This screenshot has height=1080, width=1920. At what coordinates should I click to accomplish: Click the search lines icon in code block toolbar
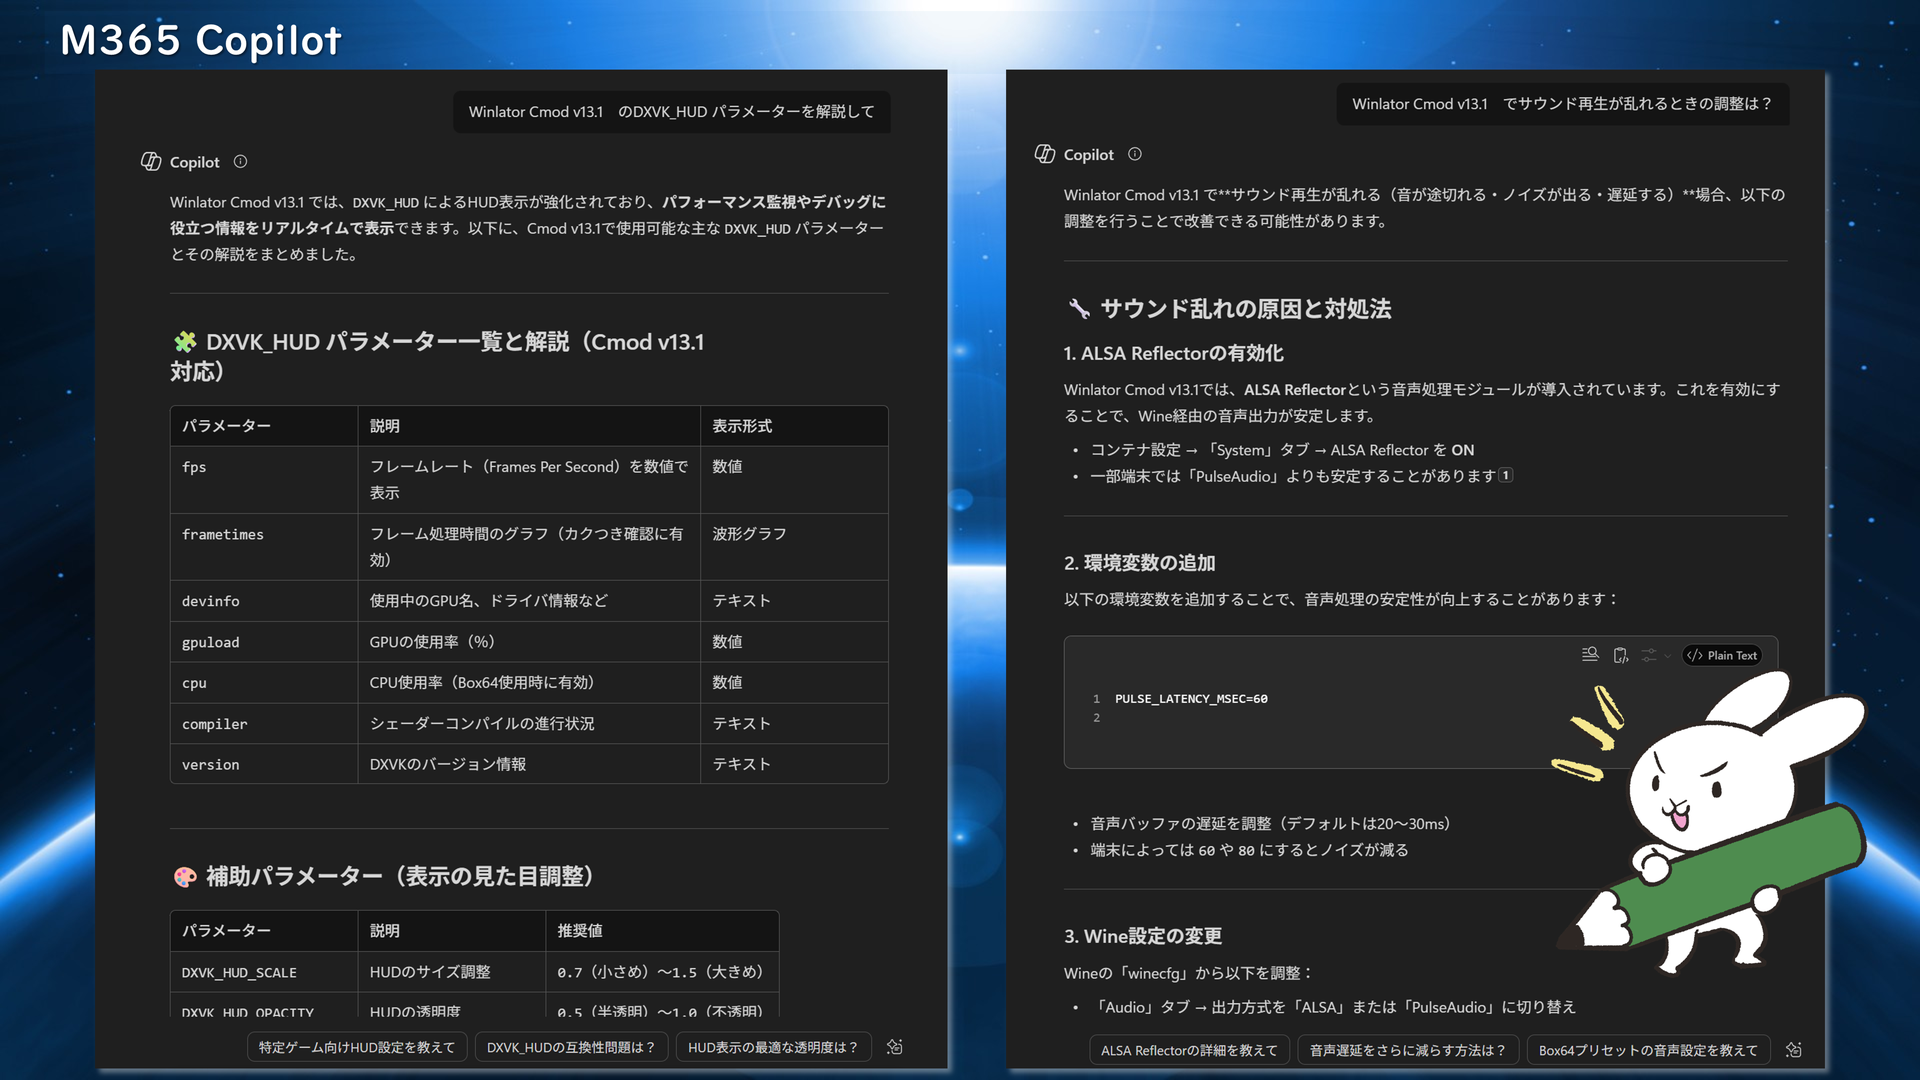pos(1590,654)
